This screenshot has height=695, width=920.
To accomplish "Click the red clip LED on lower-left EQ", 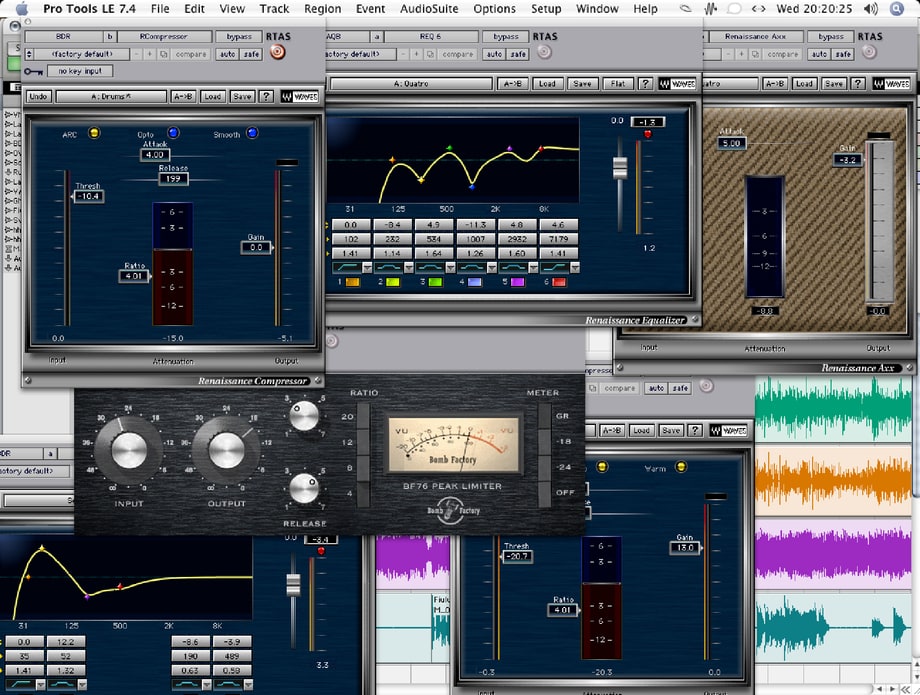I will pos(321,551).
